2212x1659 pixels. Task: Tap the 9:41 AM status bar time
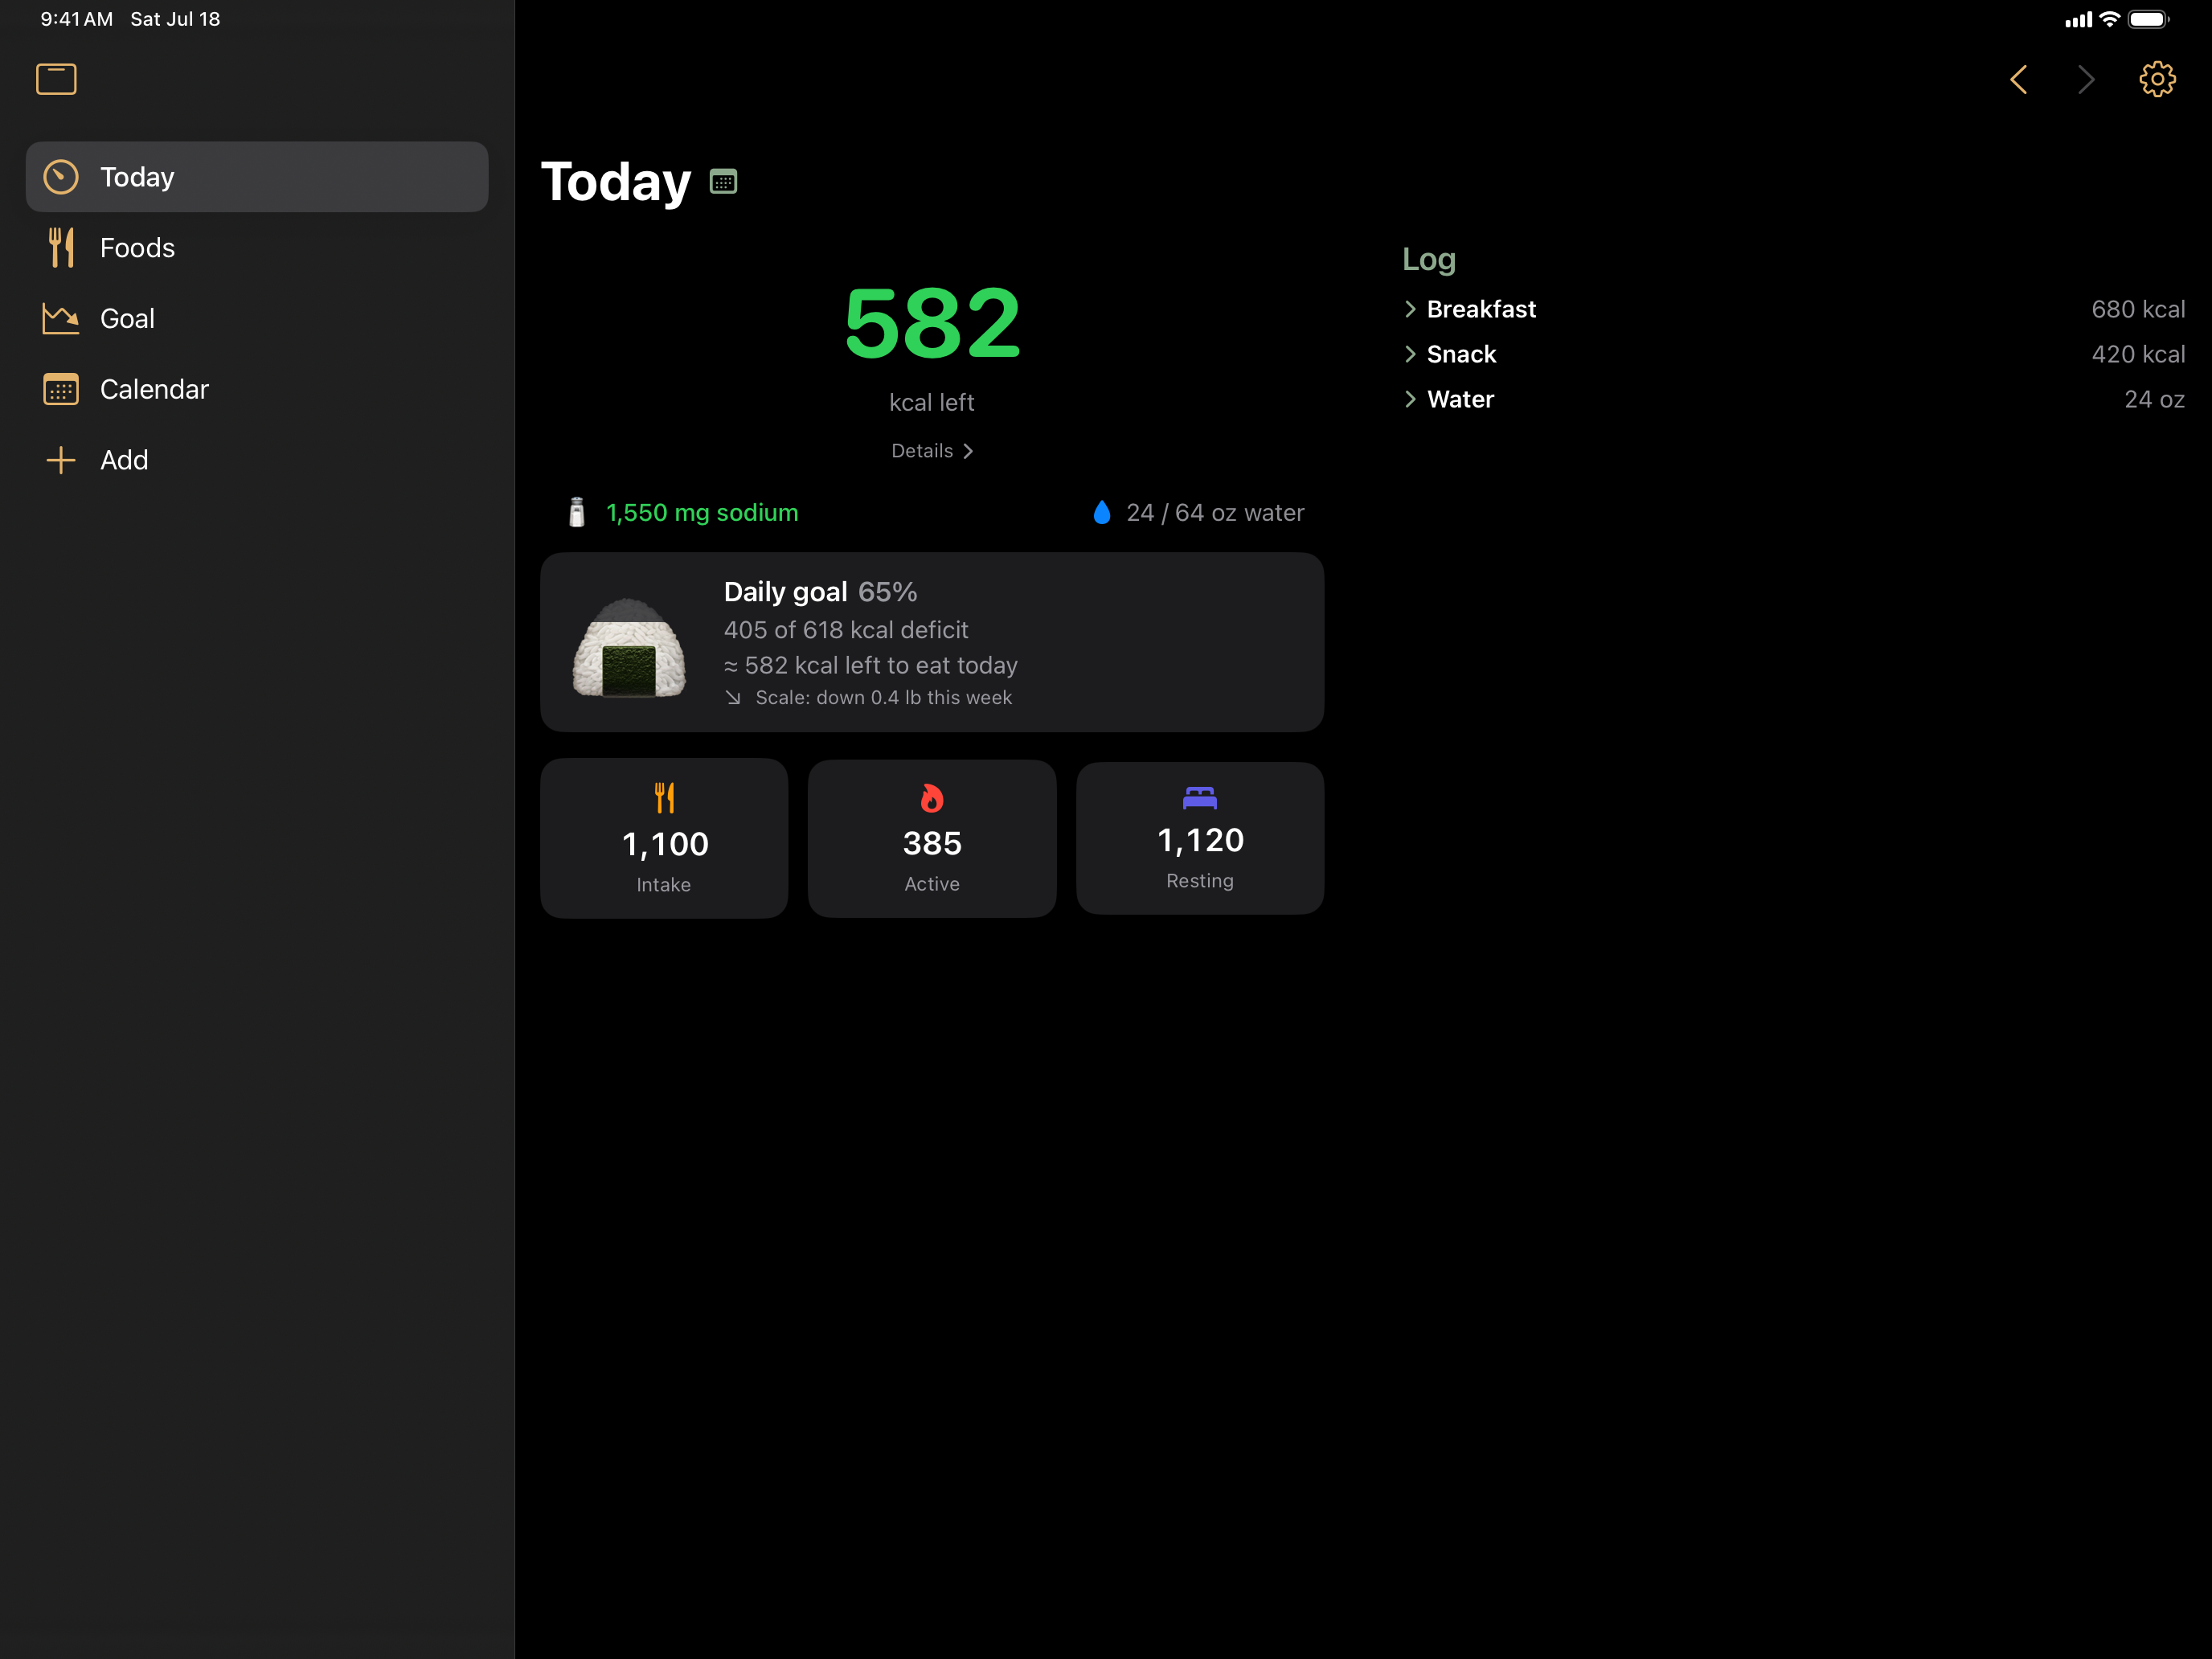pos(76,19)
